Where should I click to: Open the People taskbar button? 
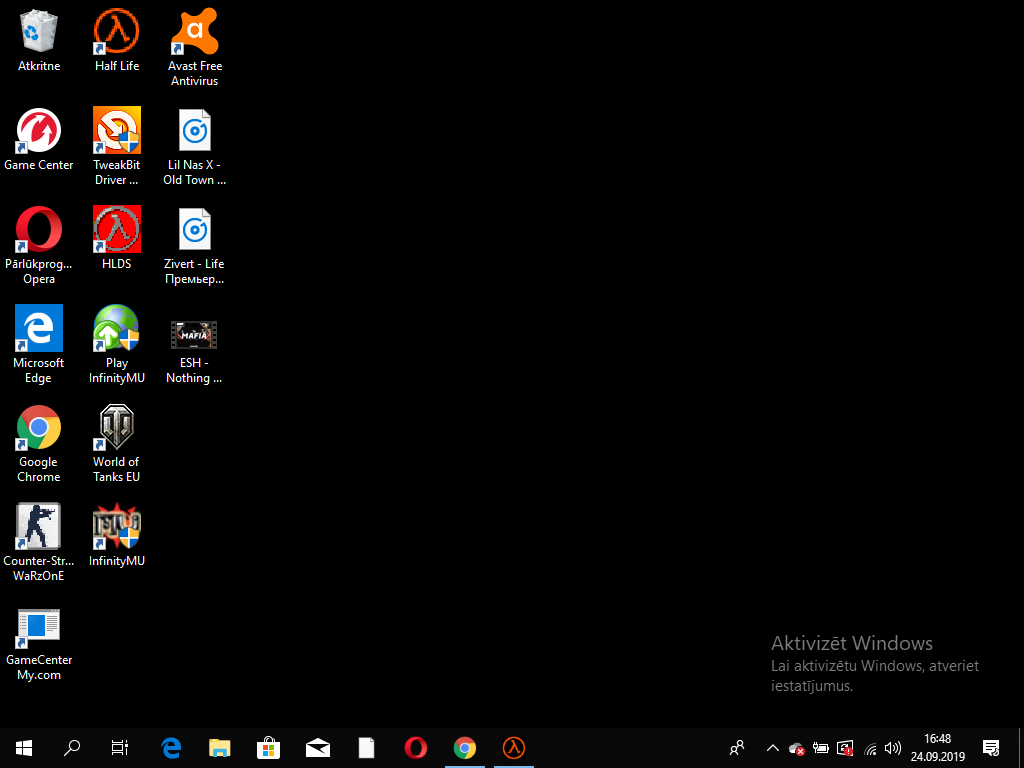pyautogui.click(x=737, y=748)
